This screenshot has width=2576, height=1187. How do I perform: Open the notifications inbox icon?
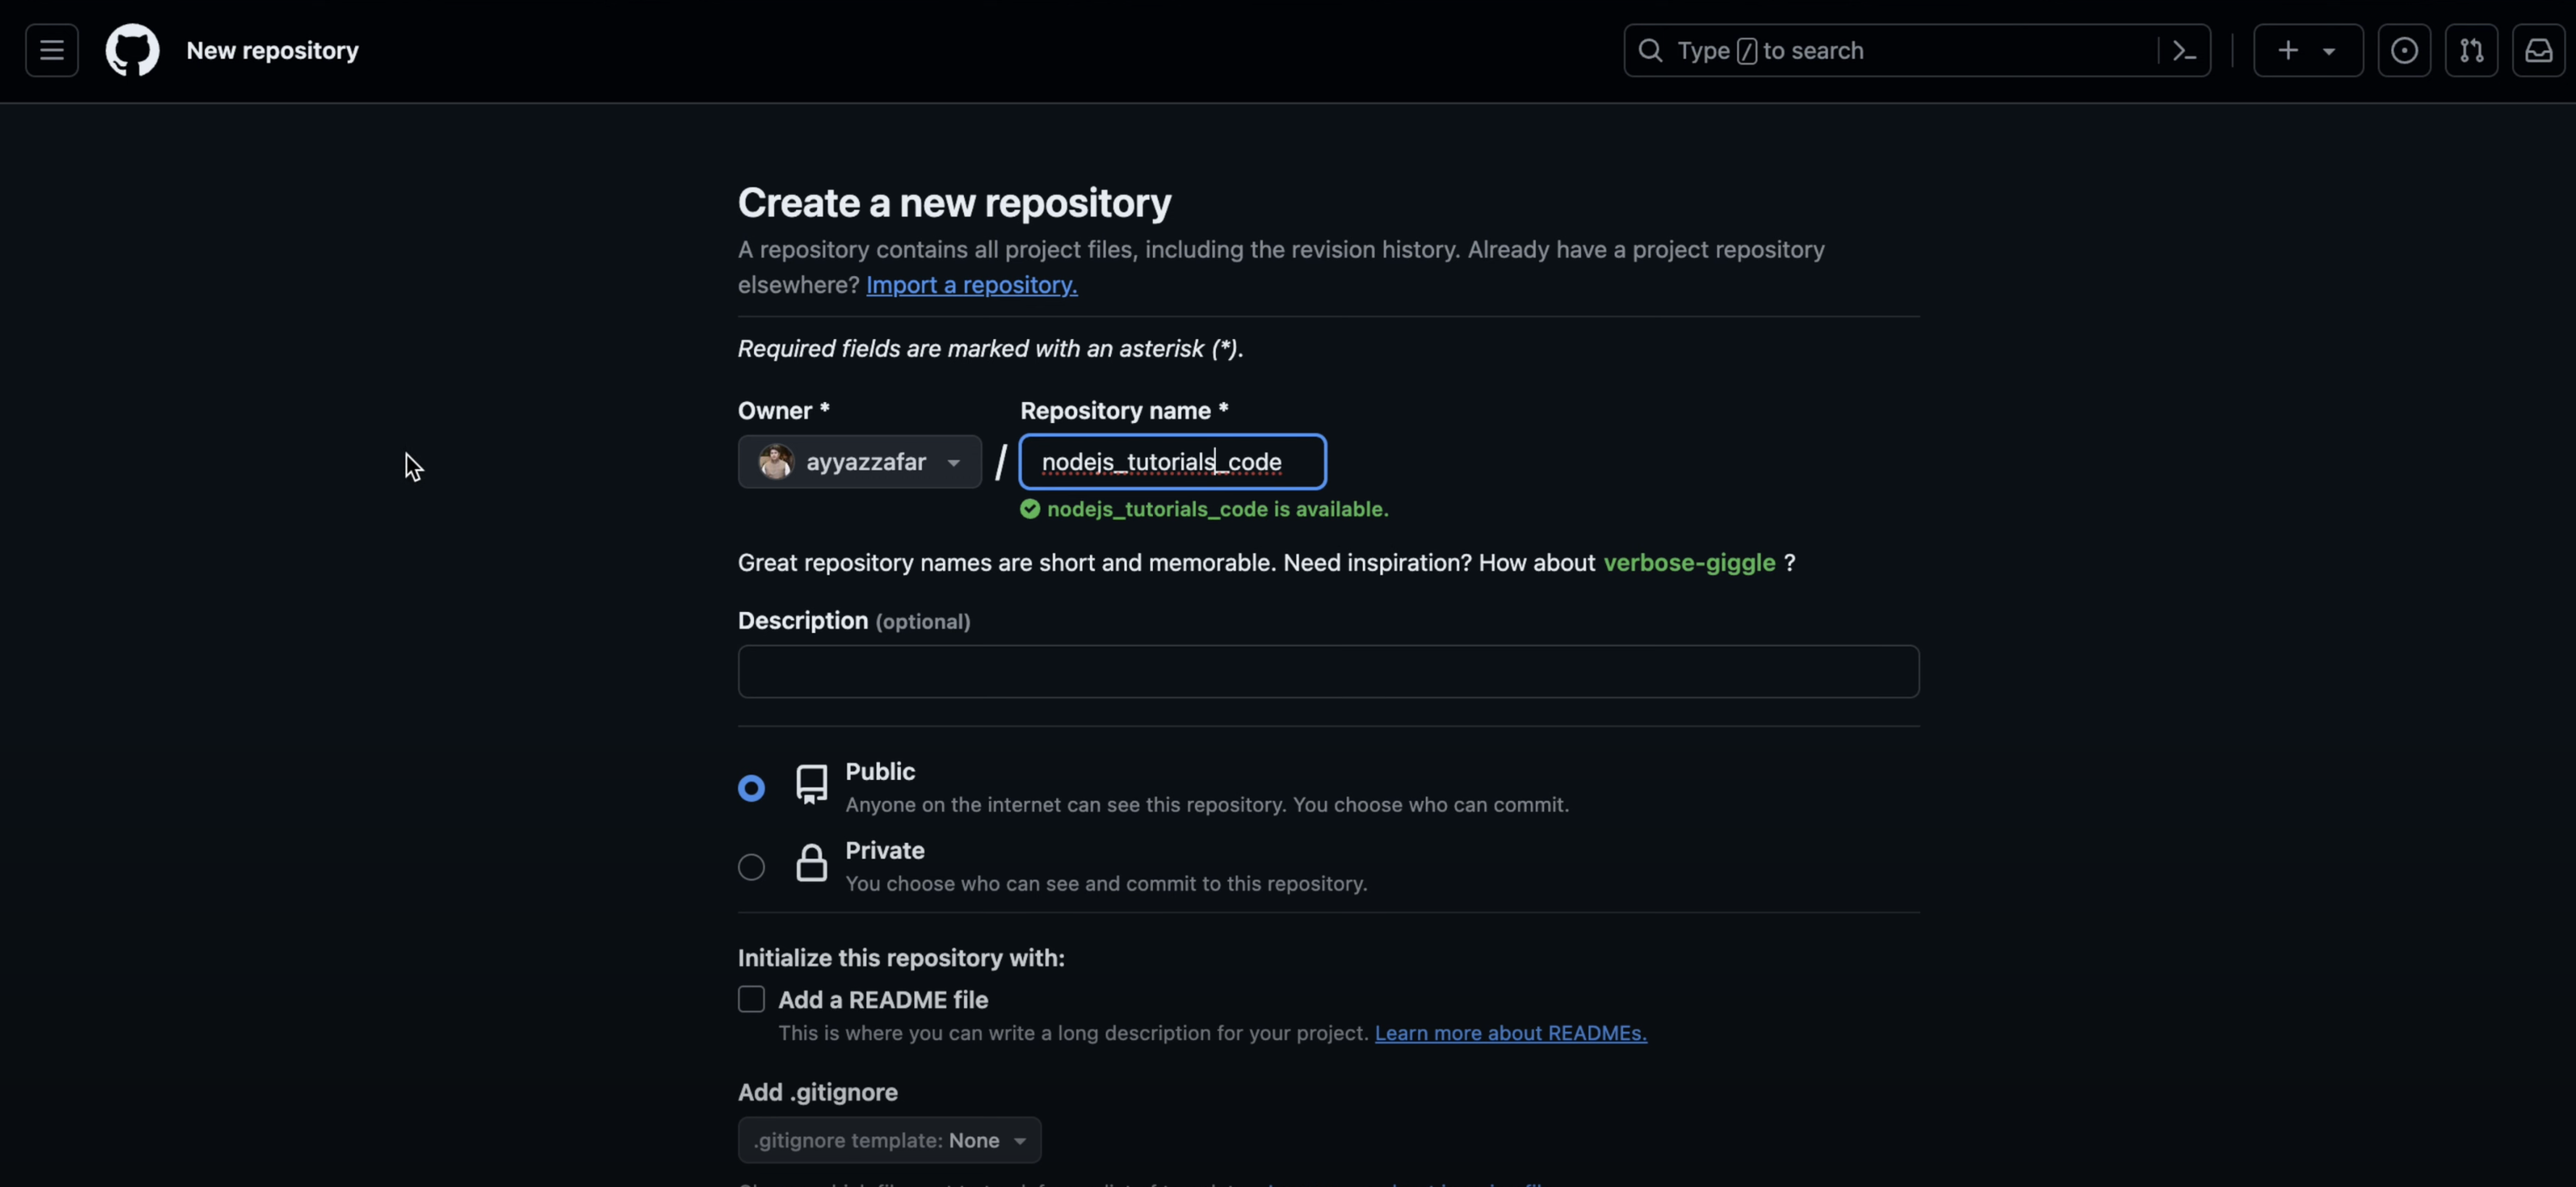tap(2538, 51)
